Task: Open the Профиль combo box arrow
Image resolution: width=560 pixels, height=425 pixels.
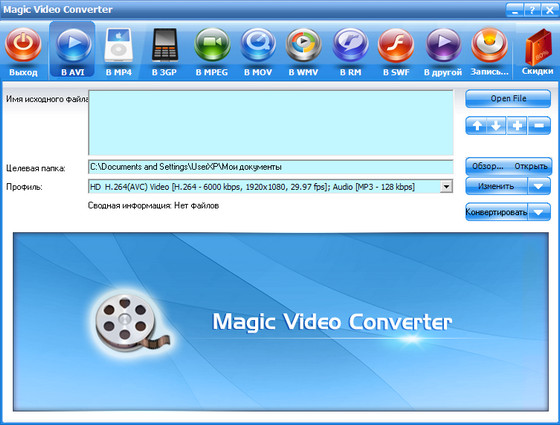Action: point(446,186)
